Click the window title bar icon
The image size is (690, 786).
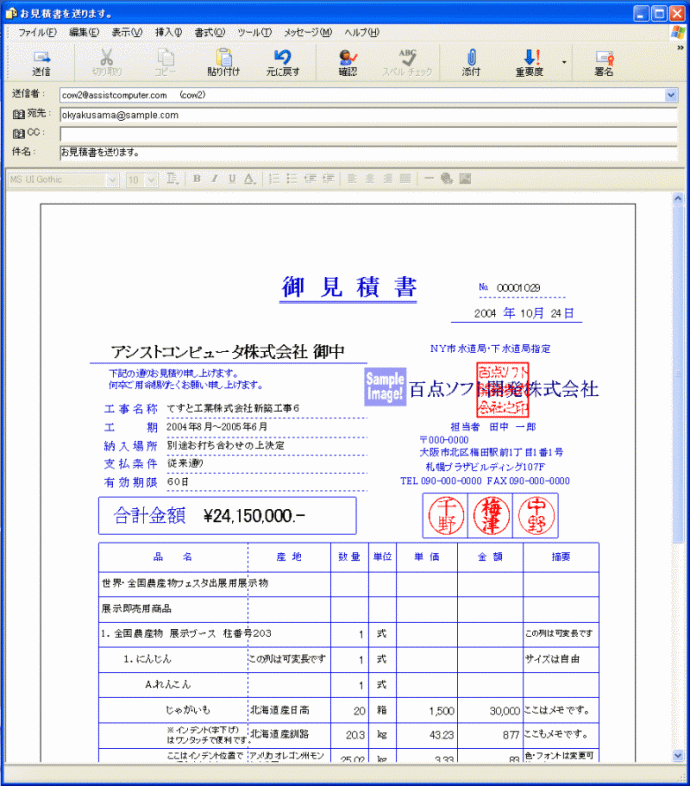click(11, 13)
